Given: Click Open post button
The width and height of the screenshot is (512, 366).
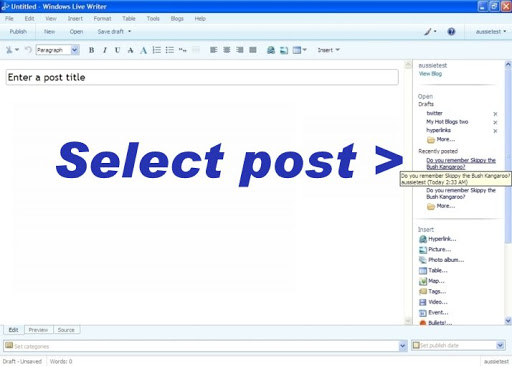Looking at the screenshot, I should 76,32.
